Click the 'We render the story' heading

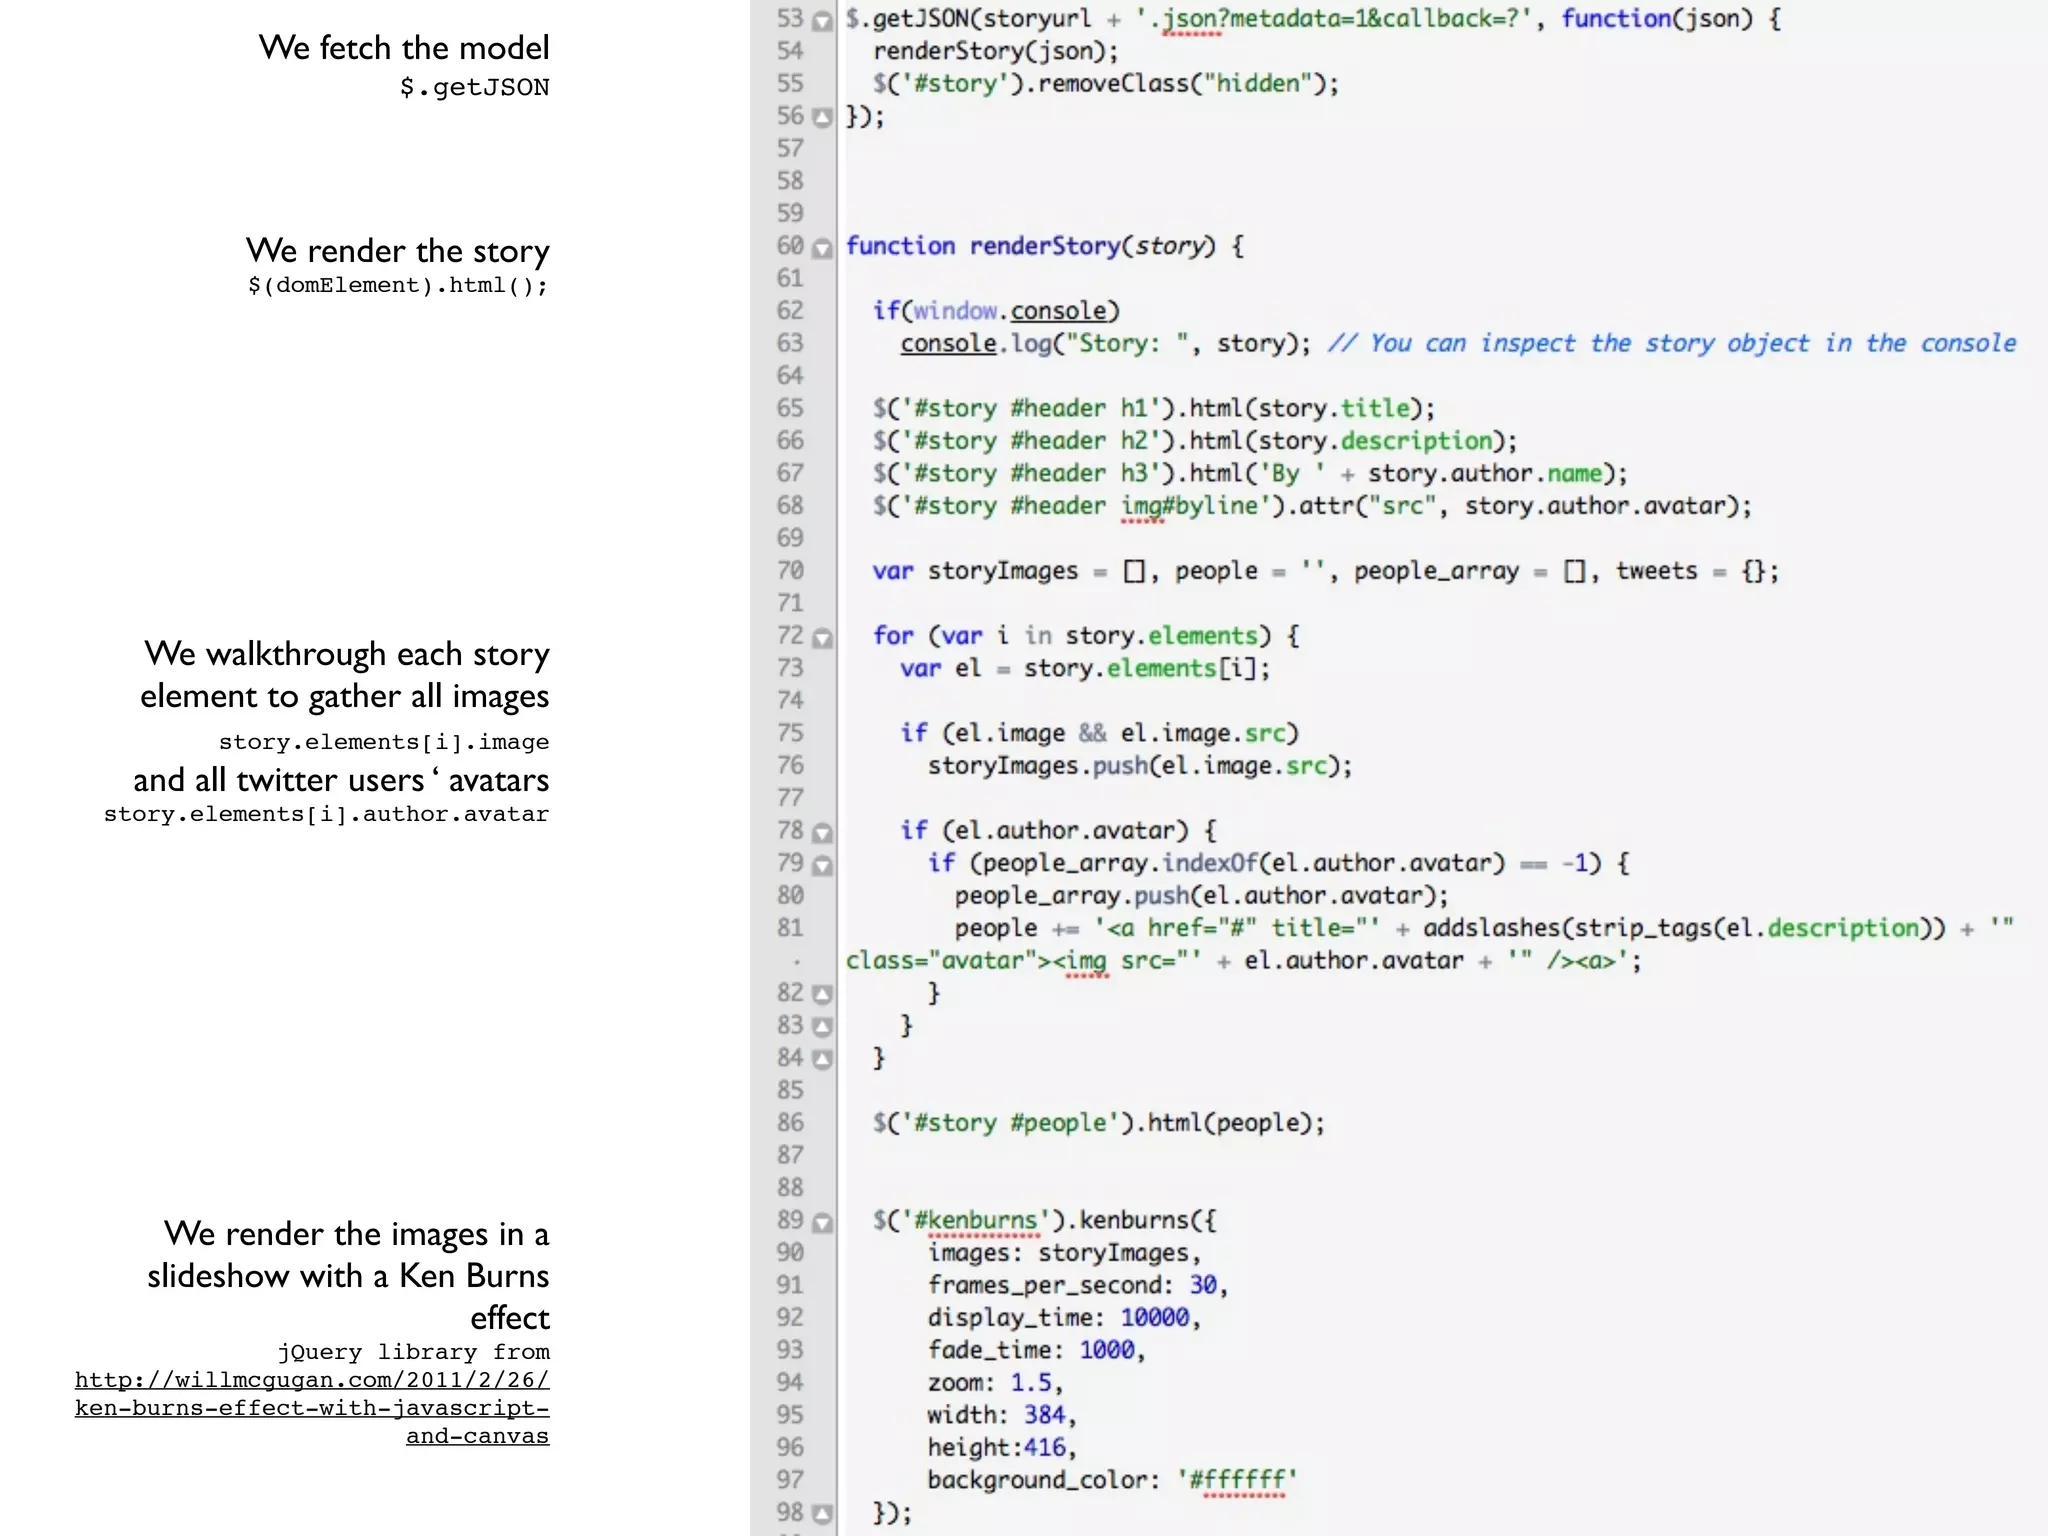tap(398, 250)
